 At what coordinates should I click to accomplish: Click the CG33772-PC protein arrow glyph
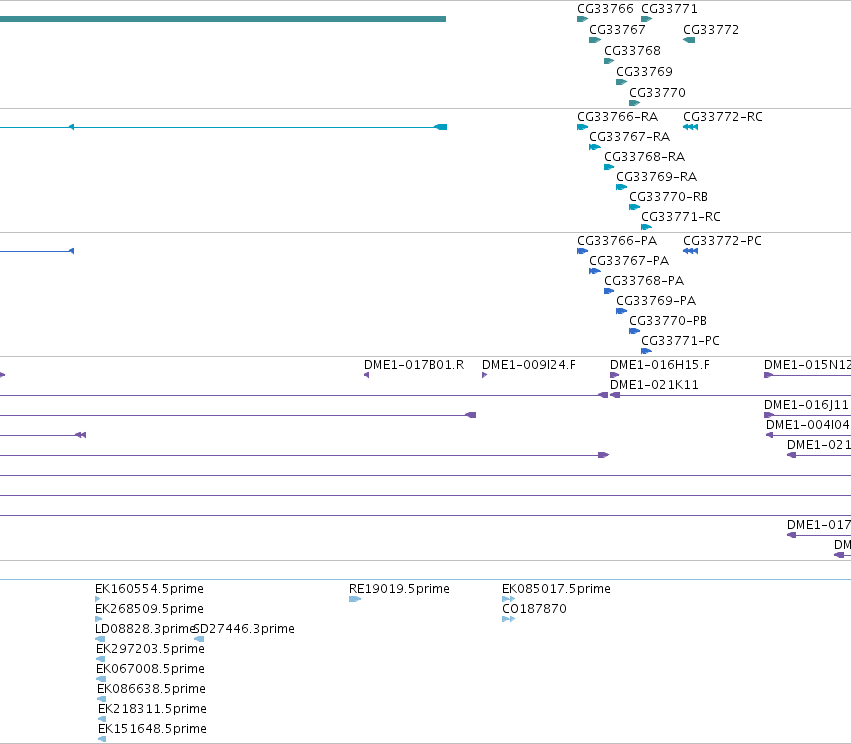690,251
